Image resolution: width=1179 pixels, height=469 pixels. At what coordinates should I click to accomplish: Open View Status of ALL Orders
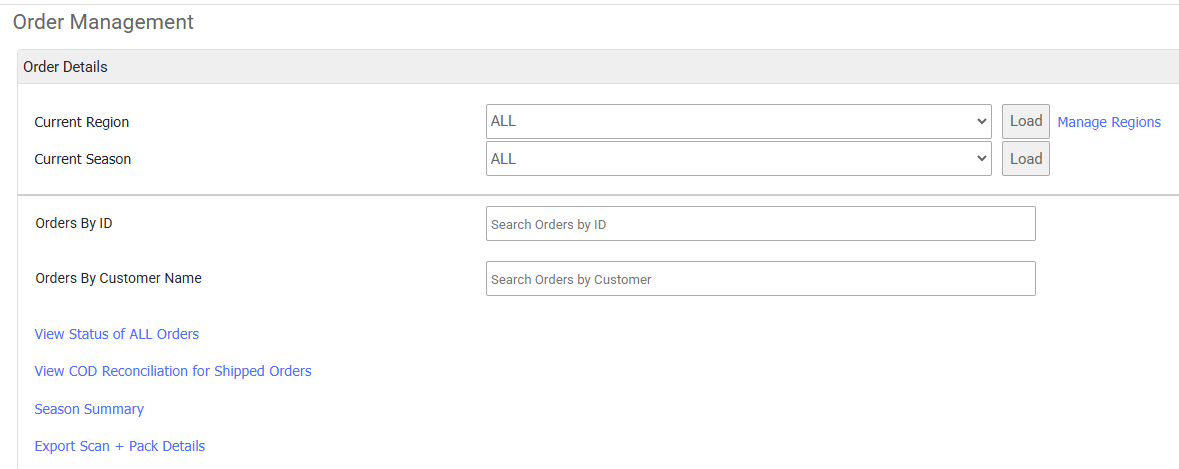(117, 334)
